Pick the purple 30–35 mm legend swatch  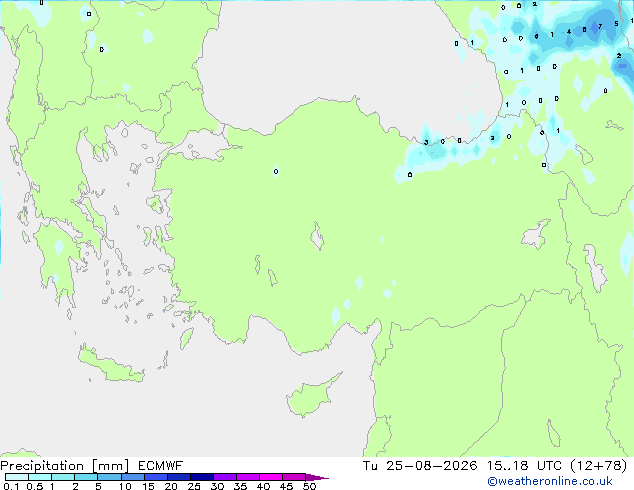[225, 477]
